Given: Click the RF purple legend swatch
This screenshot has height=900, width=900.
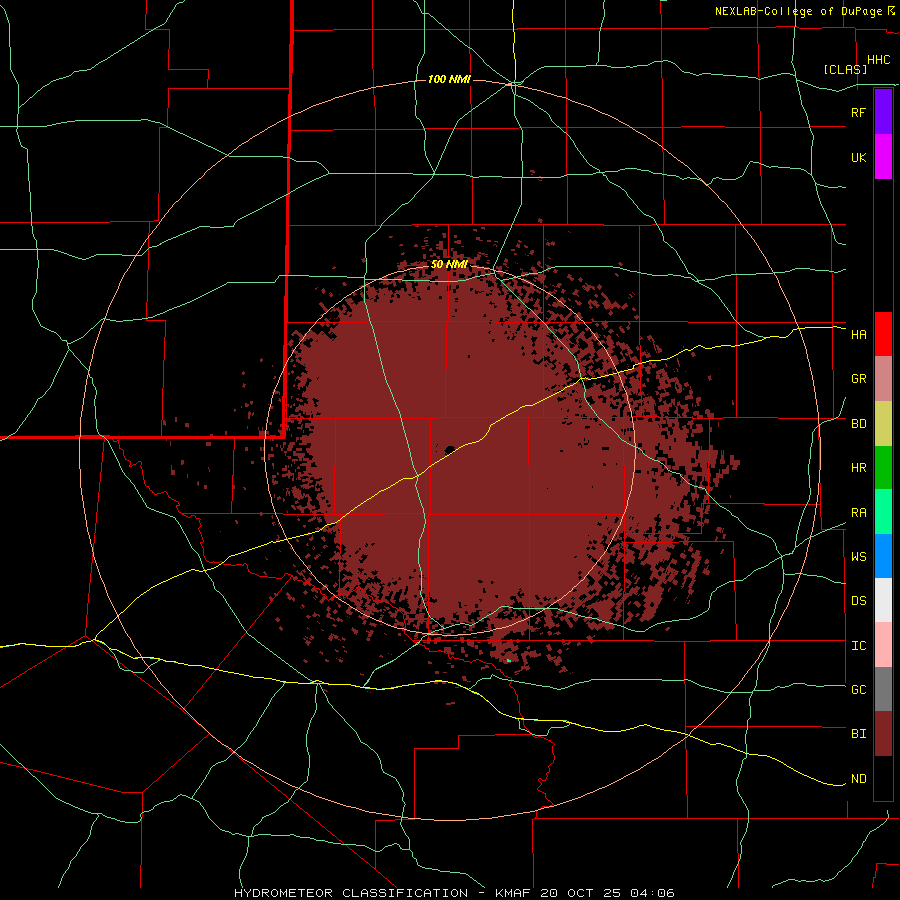Looking at the screenshot, I should tap(883, 112).
